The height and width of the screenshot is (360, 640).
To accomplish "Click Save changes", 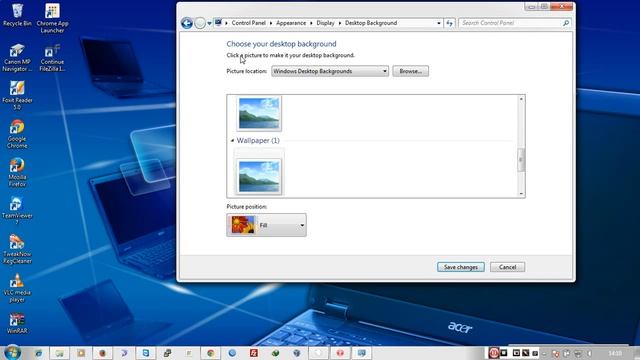I will (x=461, y=267).
